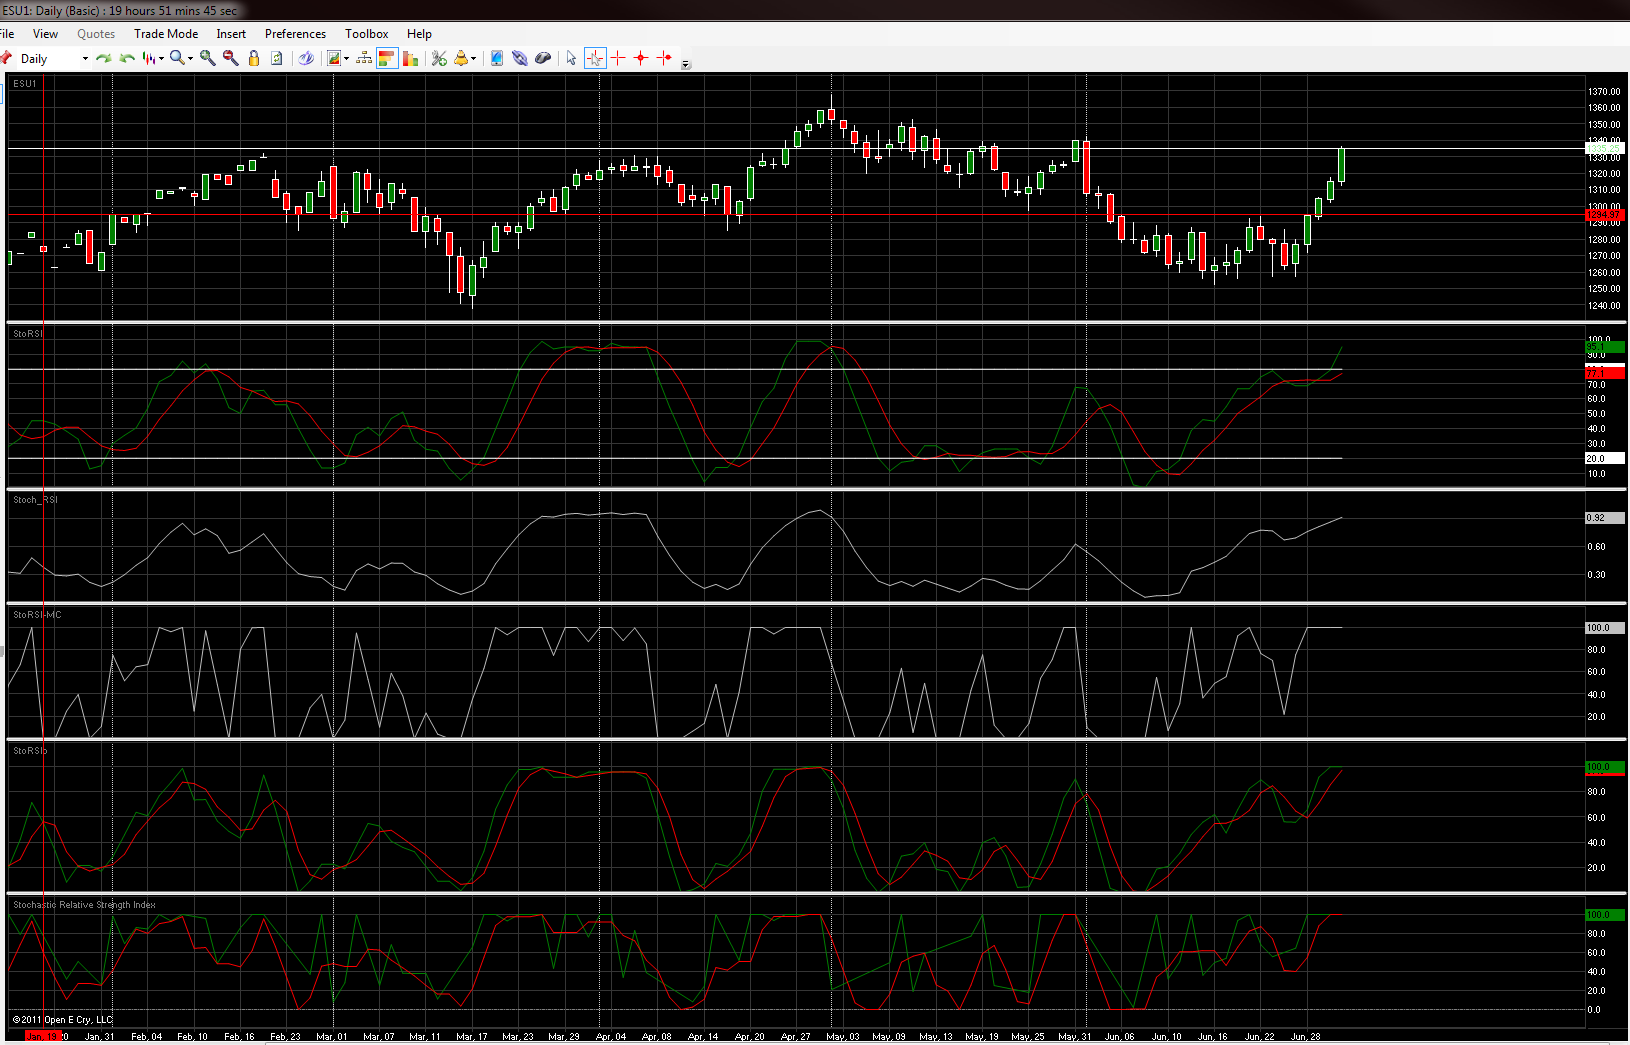Expand the chart type dropdown arrow
The height and width of the screenshot is (1045, 1630).
(x=161, y=59)
